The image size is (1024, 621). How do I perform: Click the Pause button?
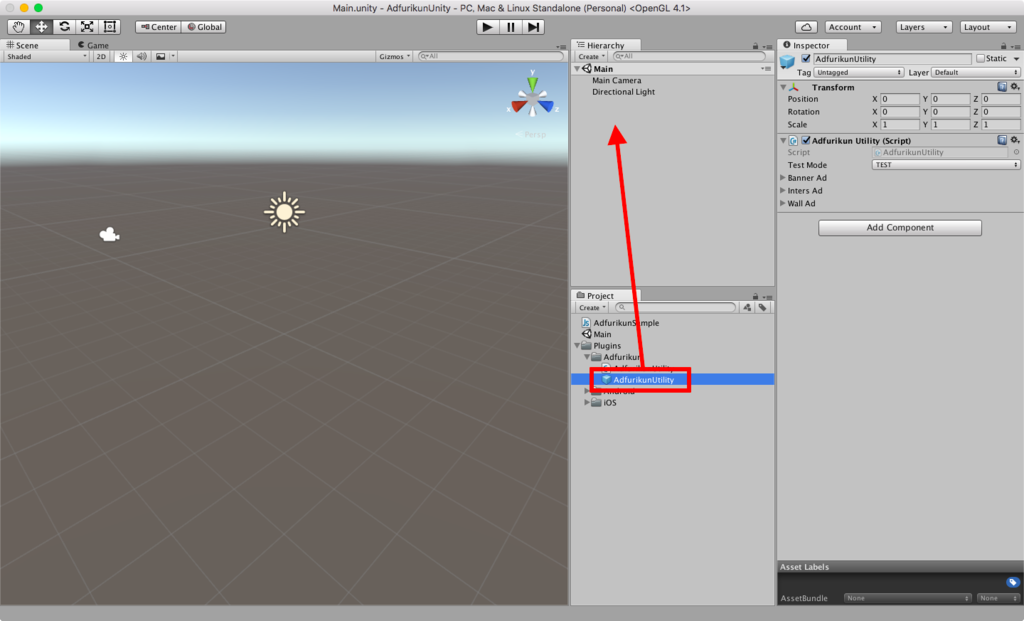510,27
